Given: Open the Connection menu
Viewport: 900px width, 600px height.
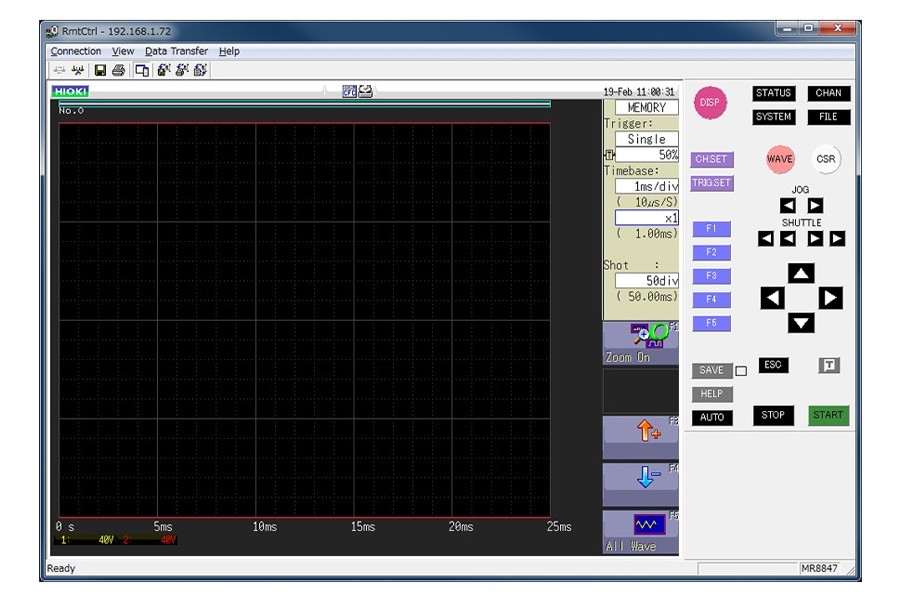Looking at the screenshot, I should 76,51.
